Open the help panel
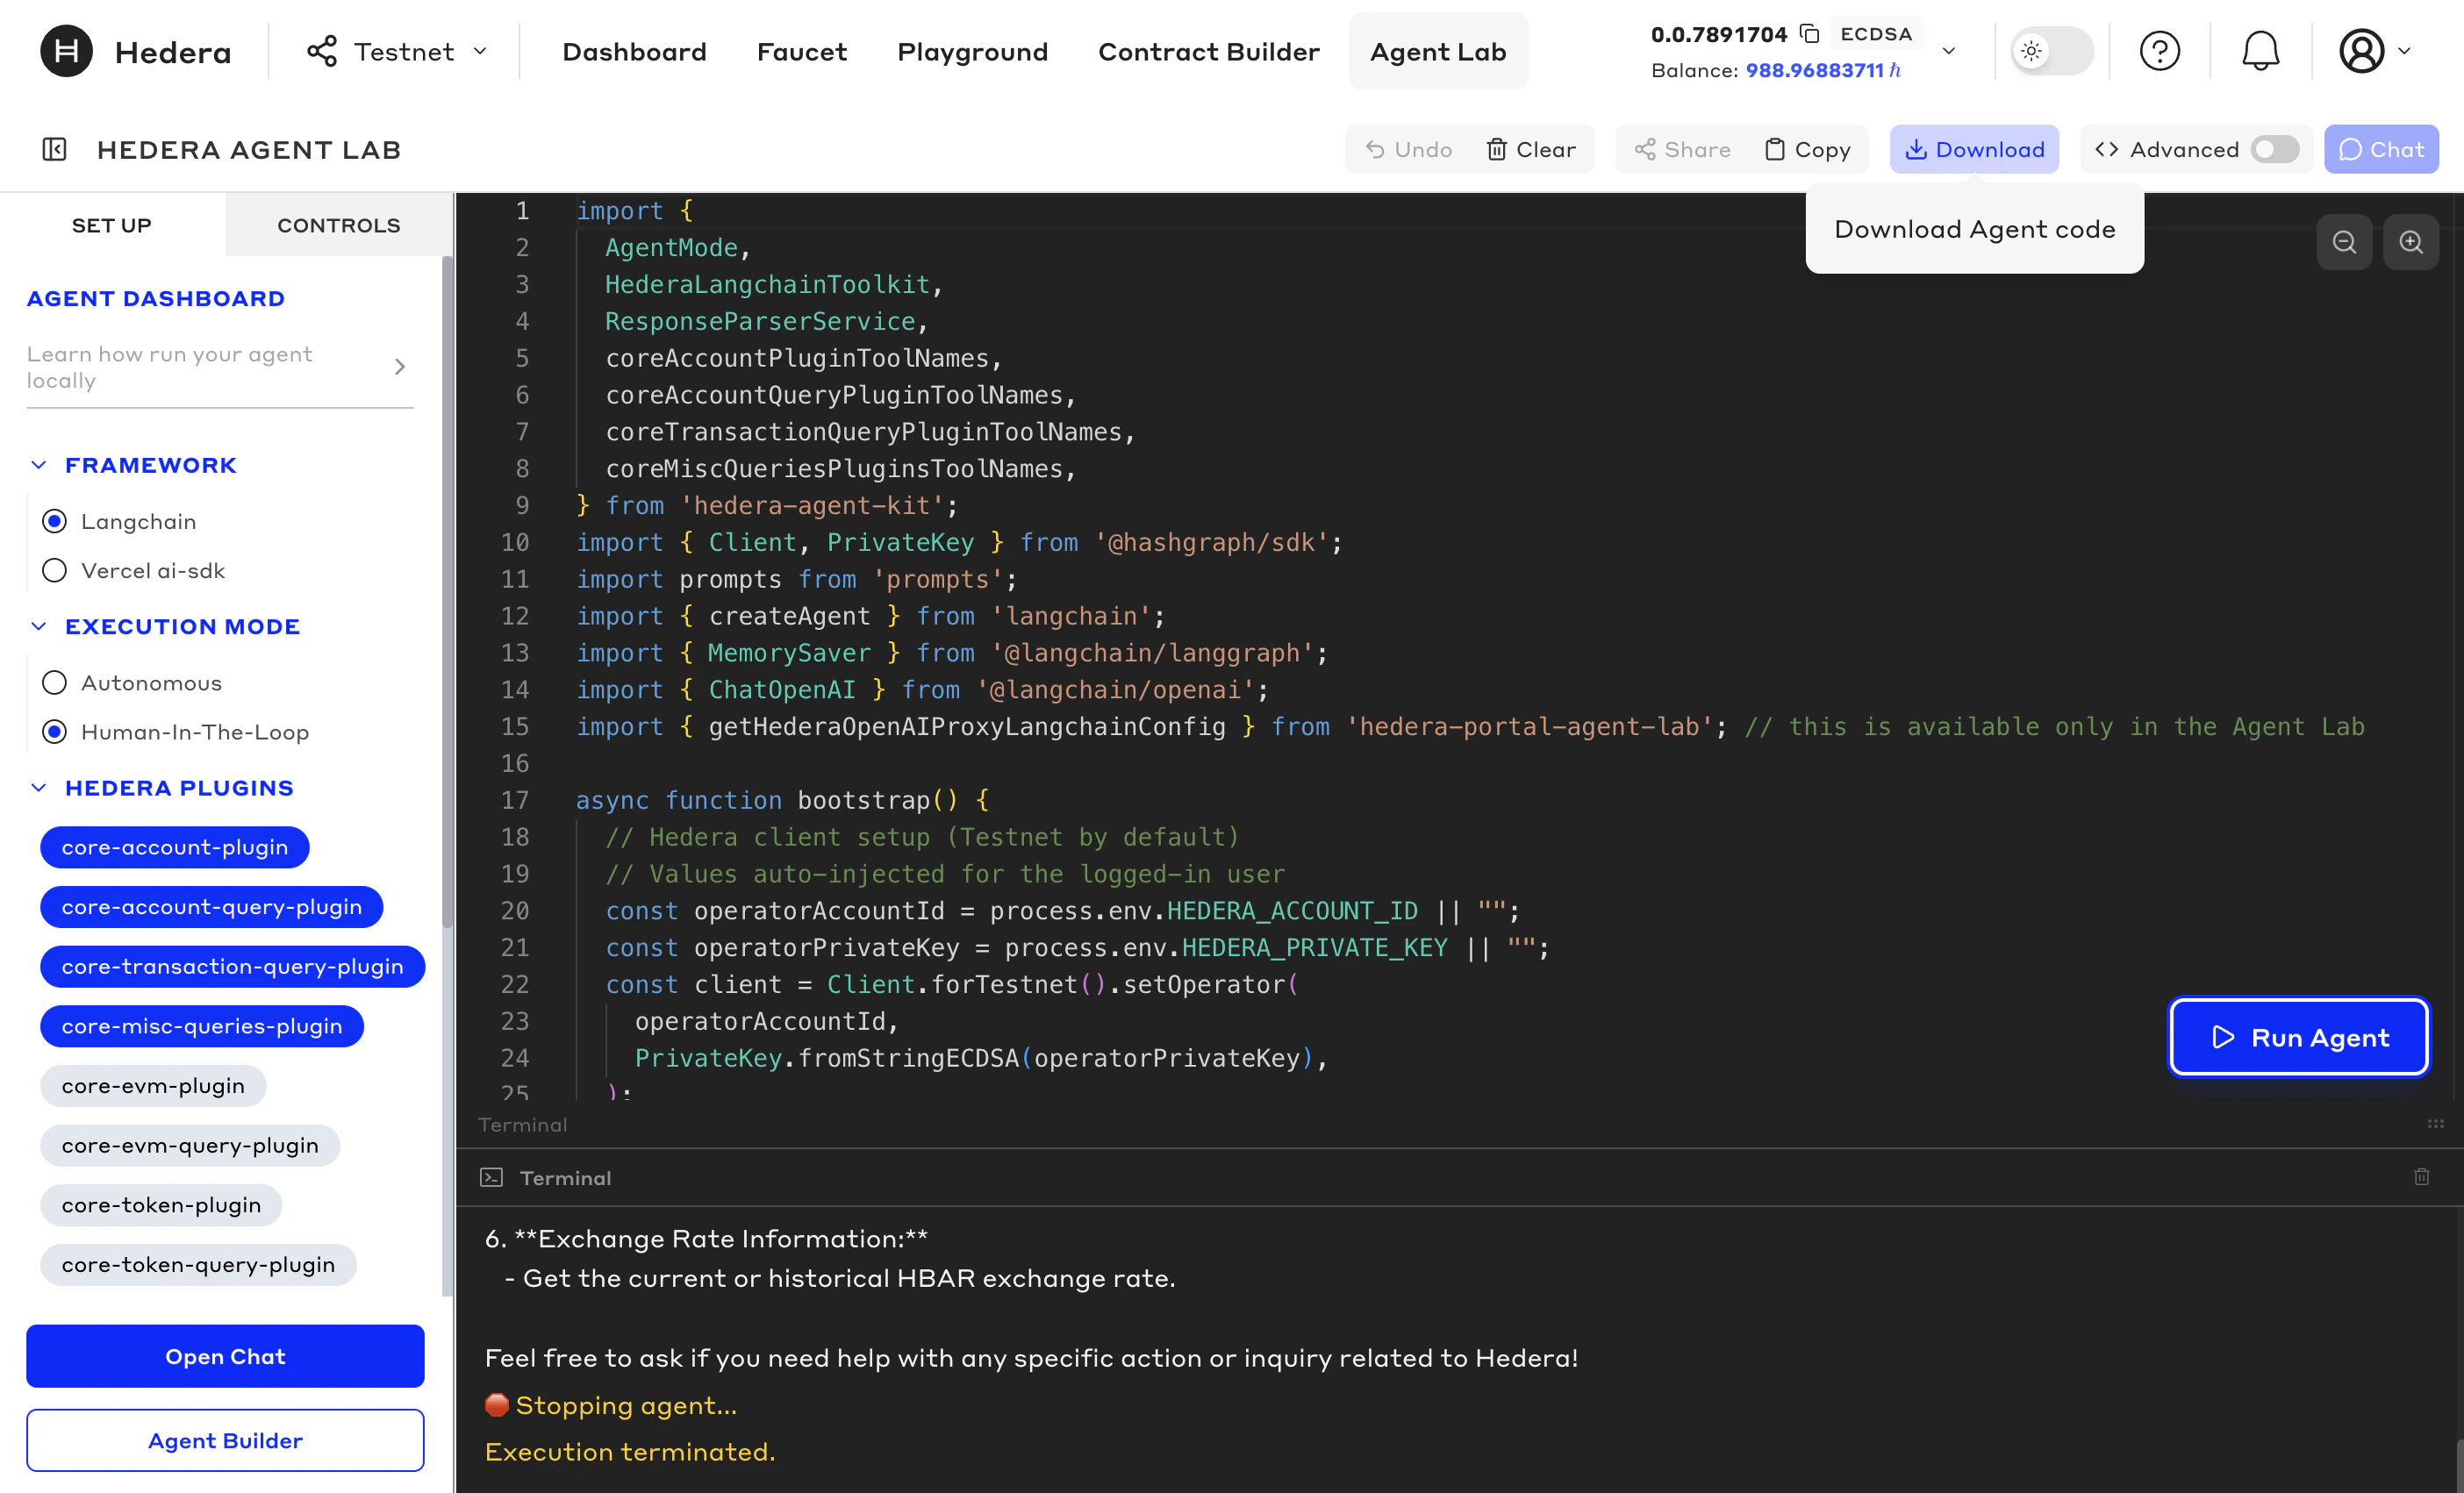Viewport: 2464px width, 1493px height. click(x=2160, y=51)
